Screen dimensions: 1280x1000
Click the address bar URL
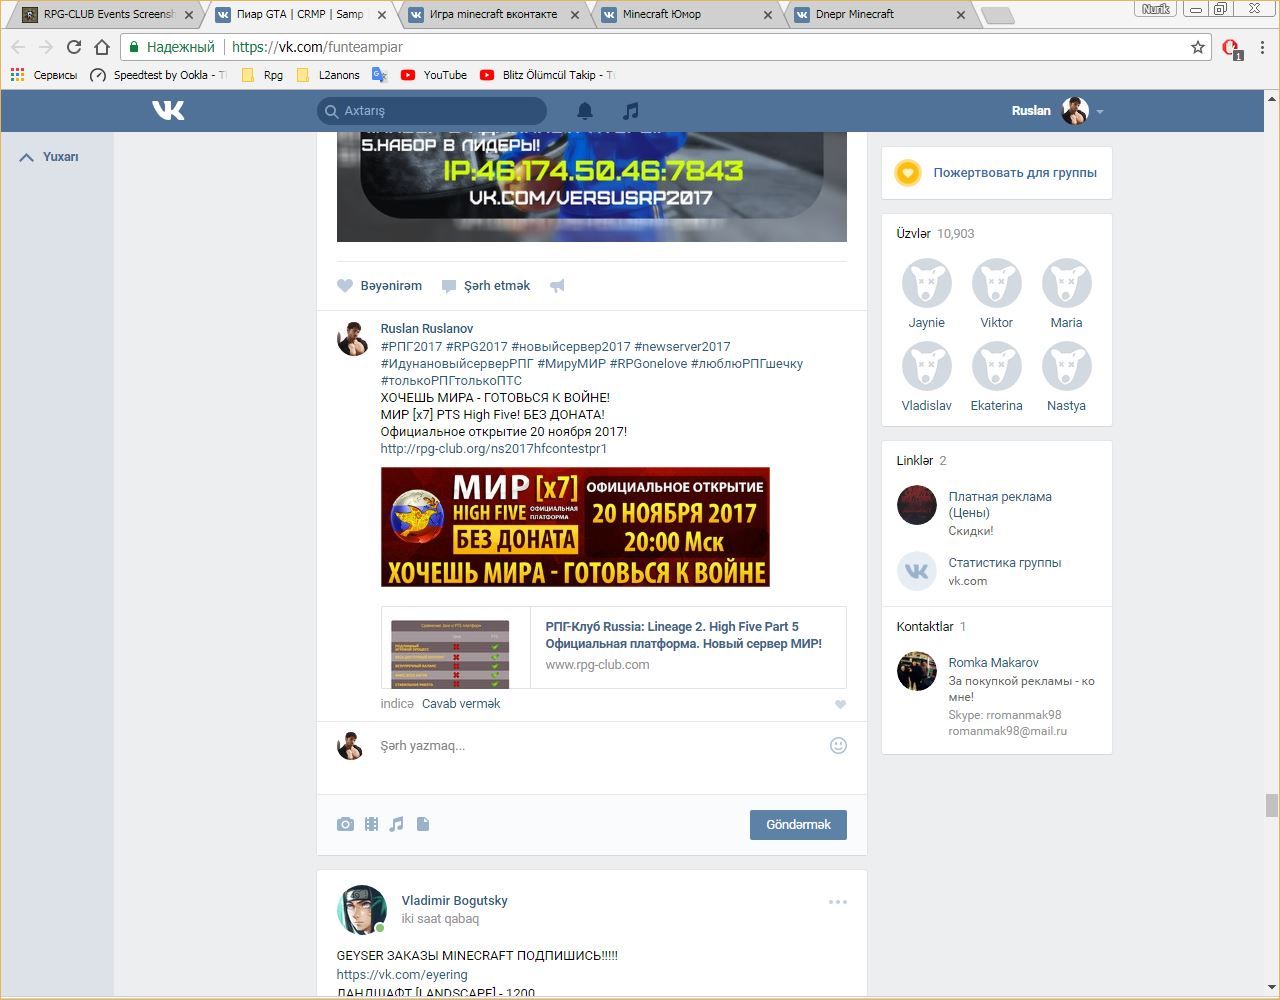click(318, 47)
